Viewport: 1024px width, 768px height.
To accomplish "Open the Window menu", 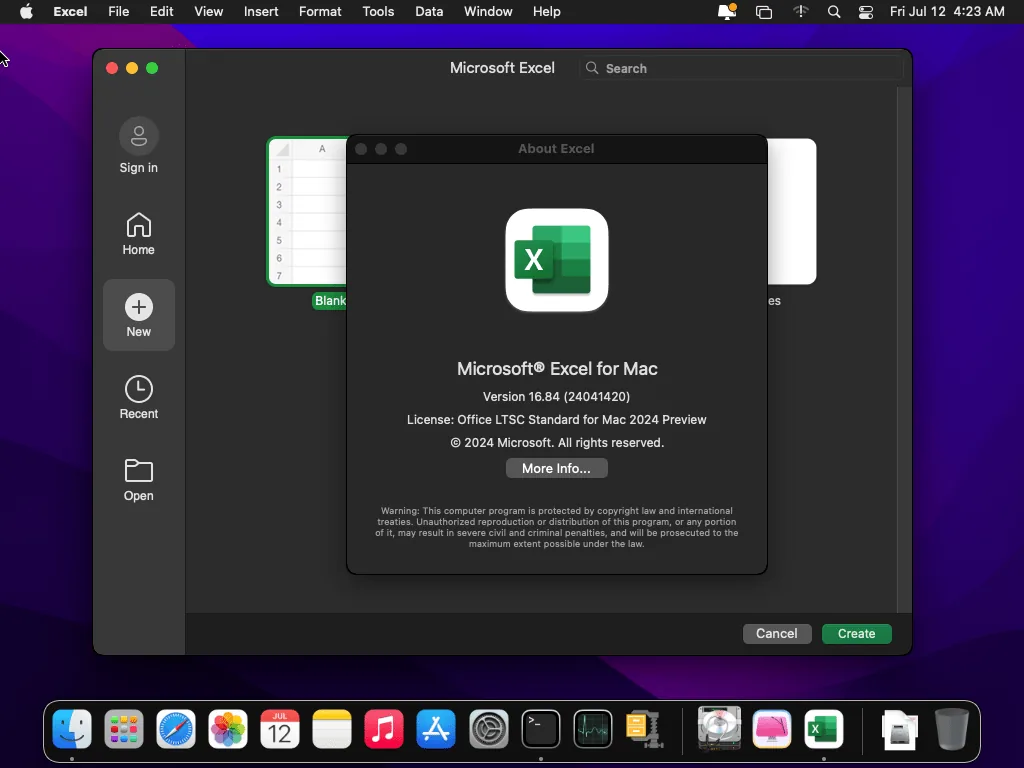I will (488, 12).
